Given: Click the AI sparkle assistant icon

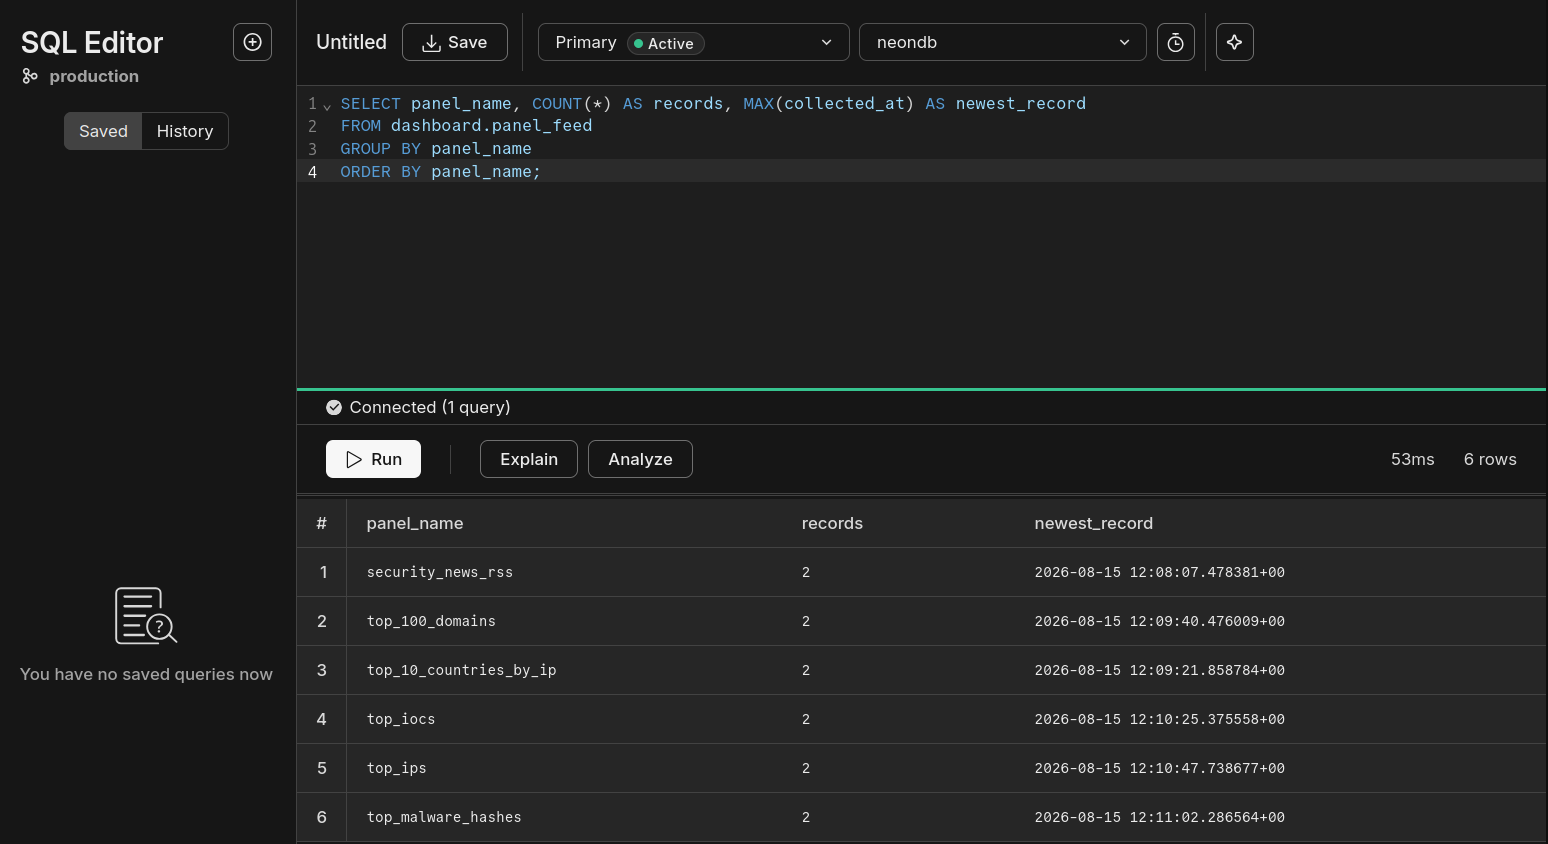Looking at the screenshot, I should (1235, 42).
